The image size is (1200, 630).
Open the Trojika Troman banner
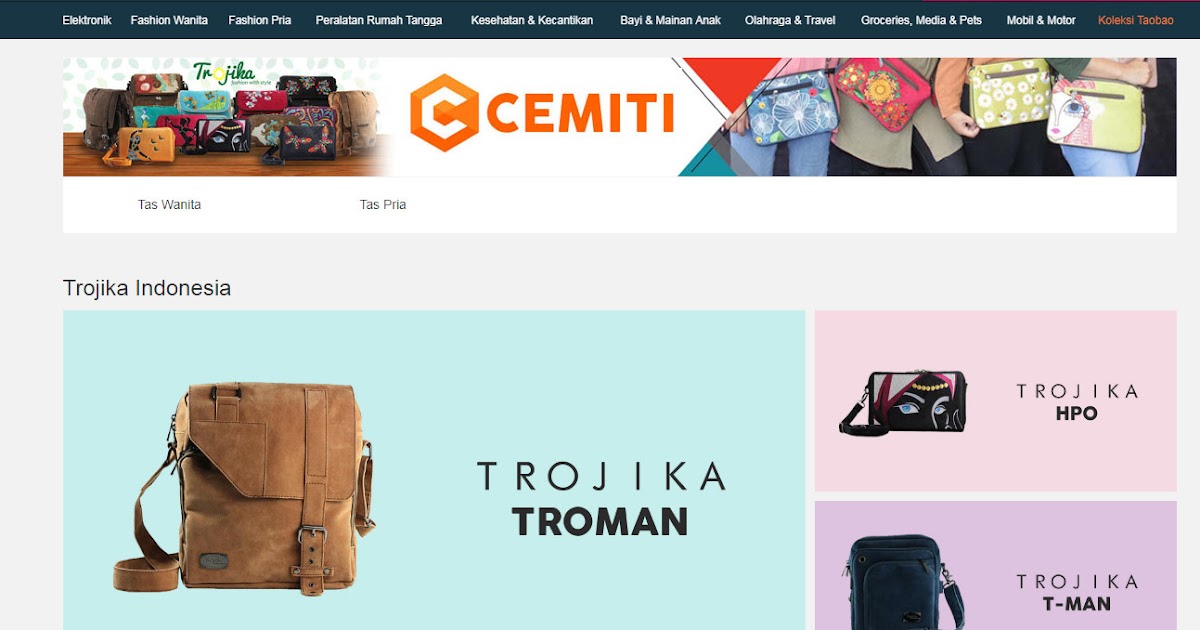pyautogui.click(x=434, y=470)
